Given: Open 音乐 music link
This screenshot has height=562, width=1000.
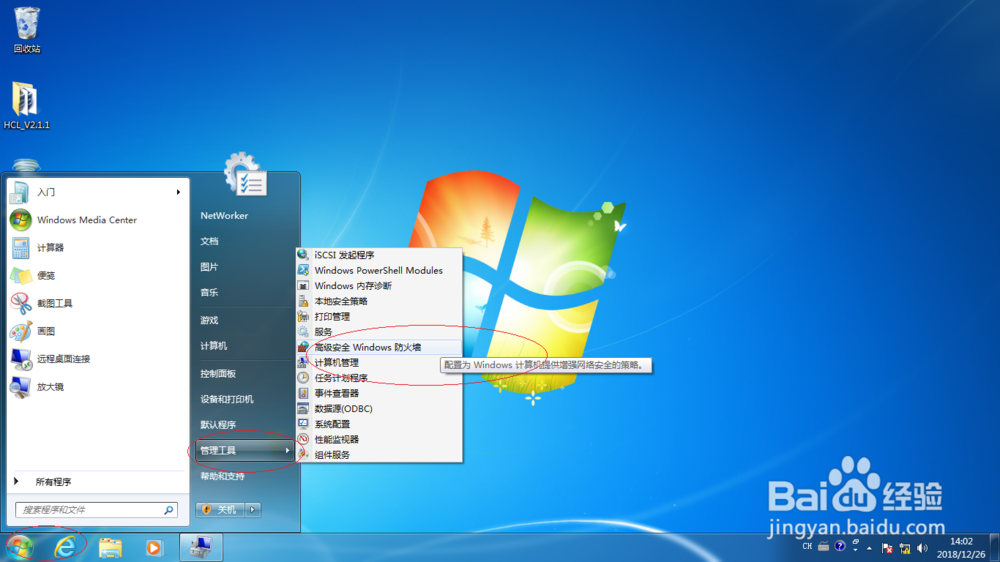Looking at the screenshot, I should 209,292.
